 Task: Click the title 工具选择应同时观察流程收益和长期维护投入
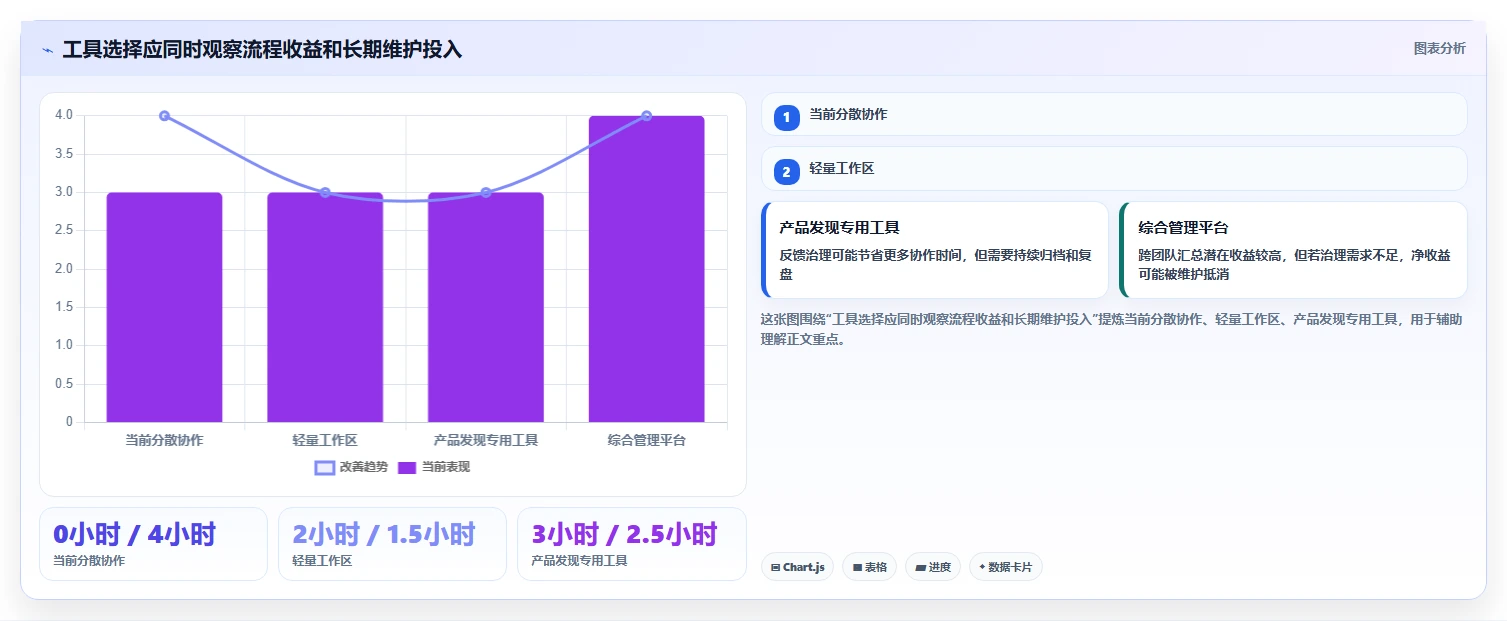(262, 50)
